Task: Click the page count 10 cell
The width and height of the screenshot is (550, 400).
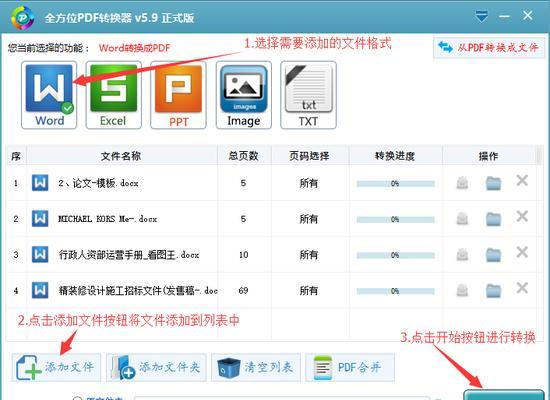Action: coord(243,255)
